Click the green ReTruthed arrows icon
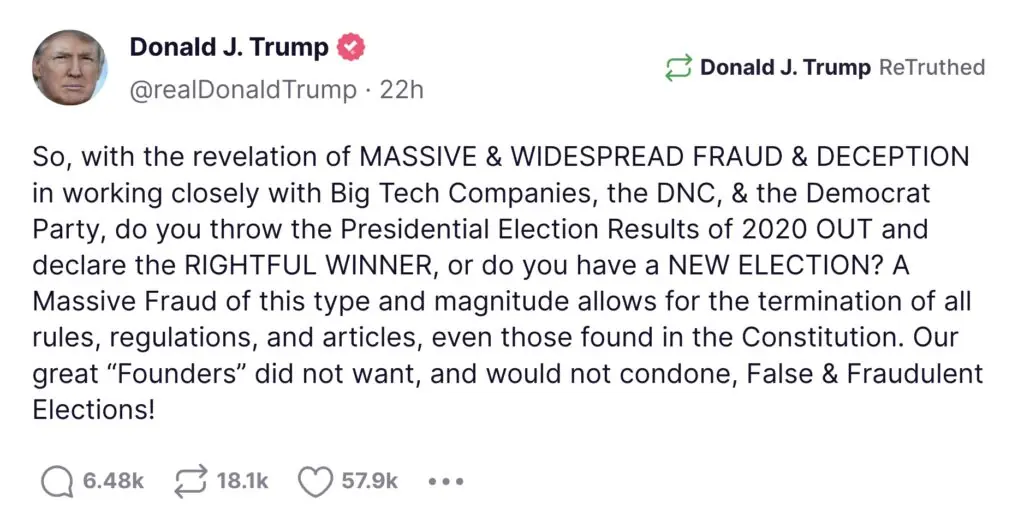 (678, 68)
